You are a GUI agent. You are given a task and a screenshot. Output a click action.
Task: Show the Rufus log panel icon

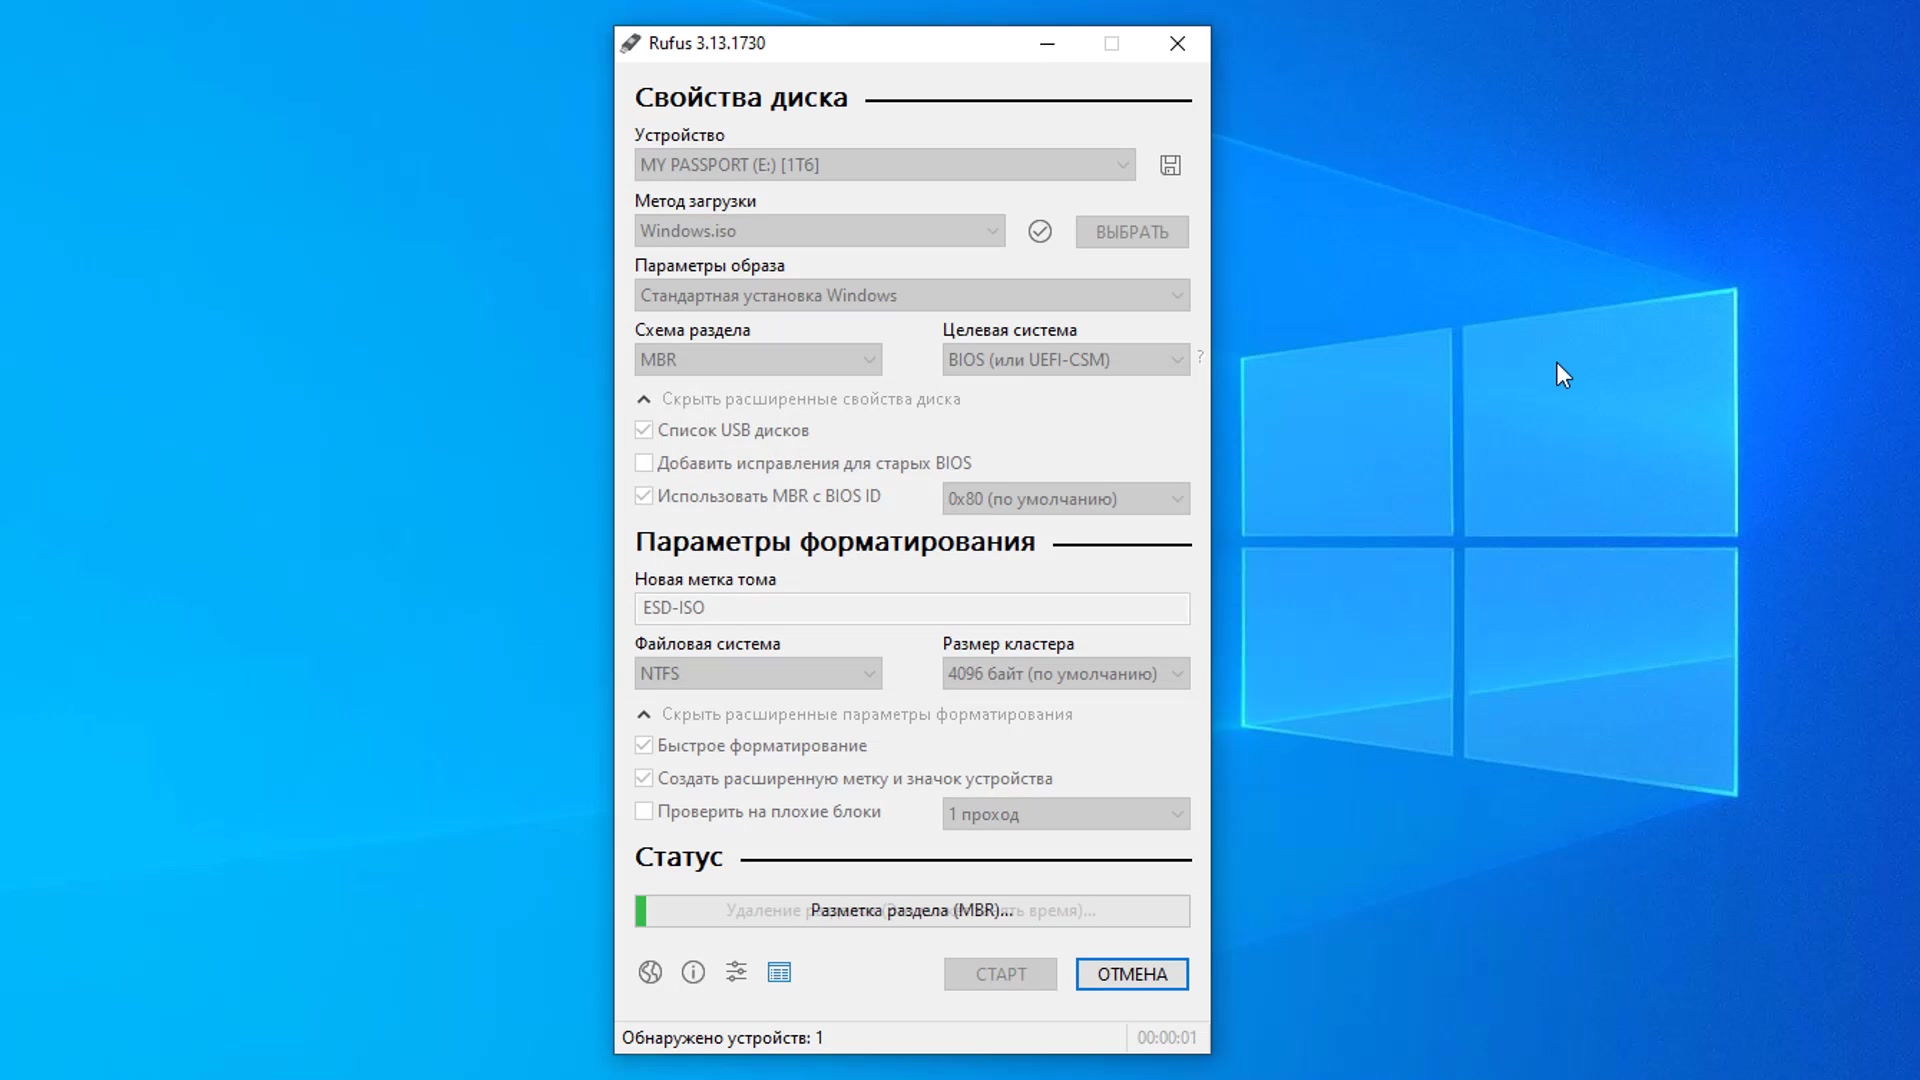[780, 972]
